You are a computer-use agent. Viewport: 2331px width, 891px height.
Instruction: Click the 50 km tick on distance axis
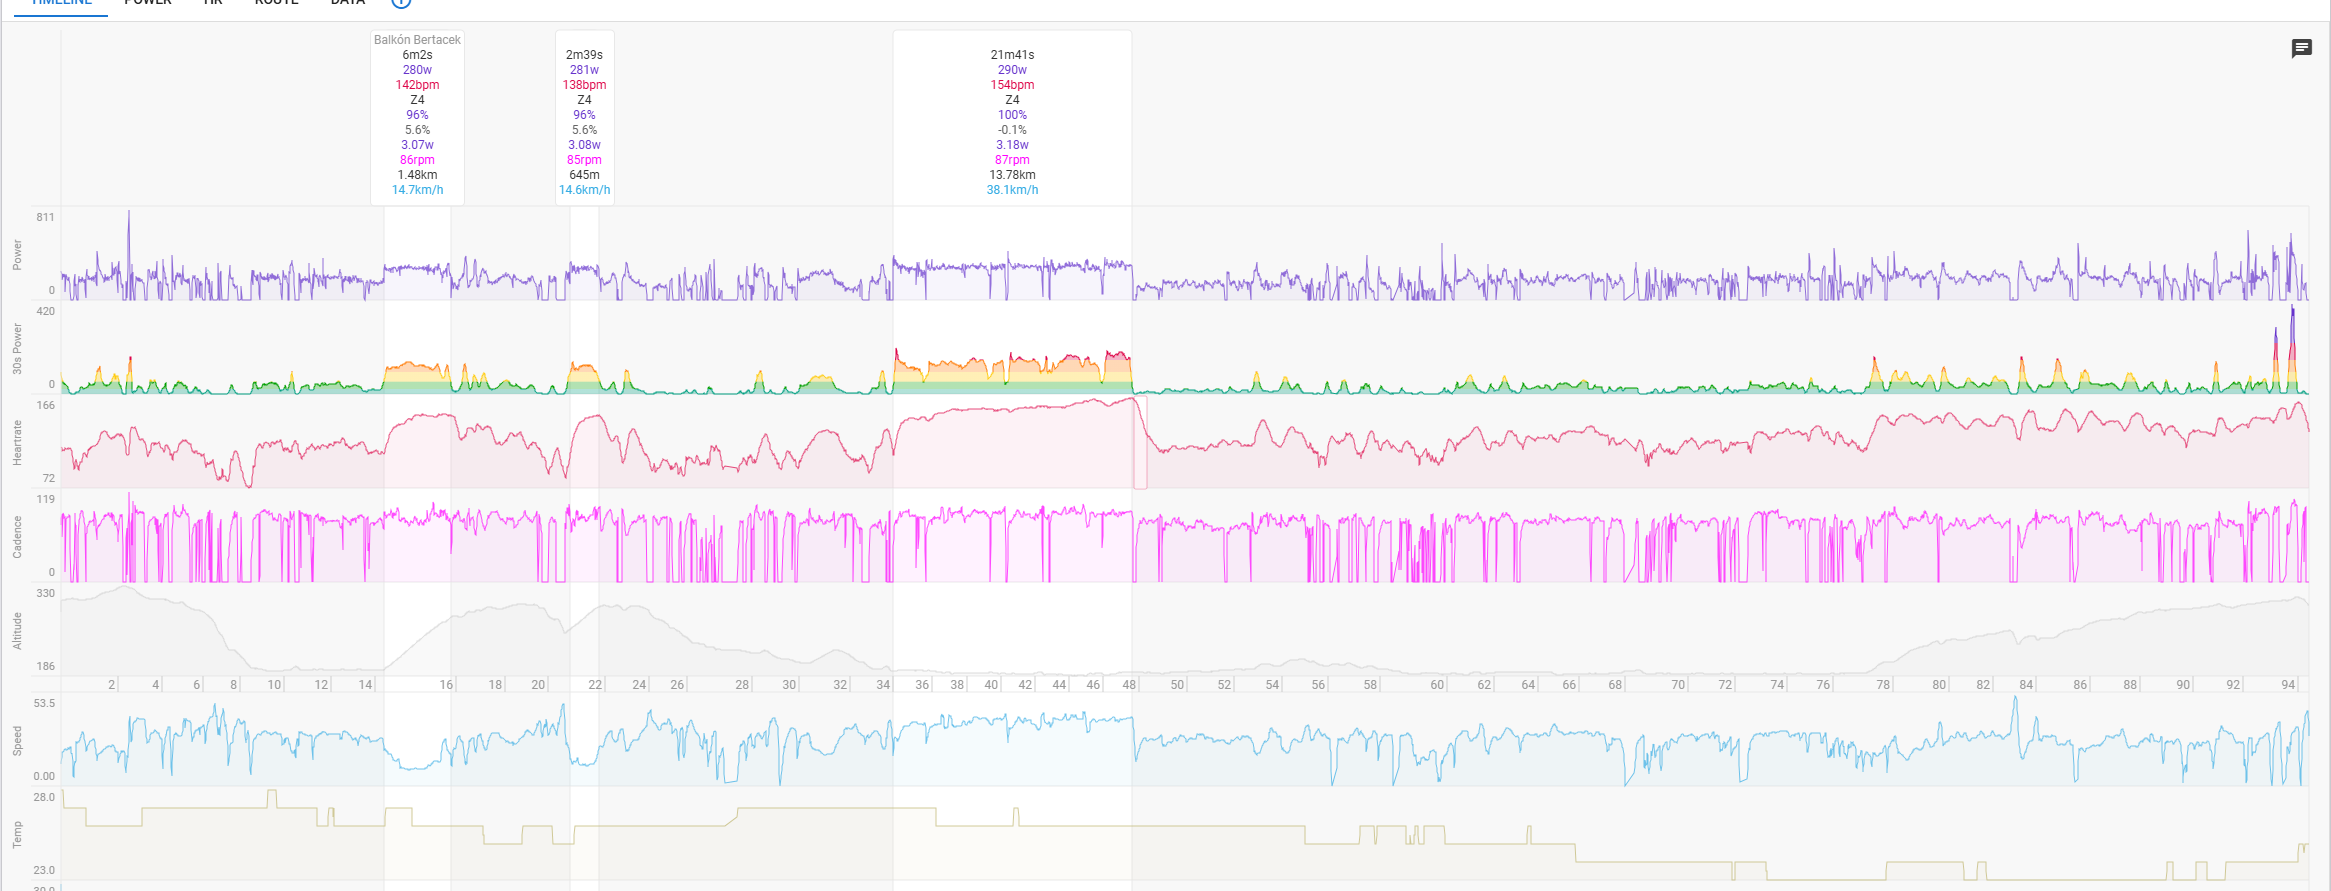[x=1177, y=685]
